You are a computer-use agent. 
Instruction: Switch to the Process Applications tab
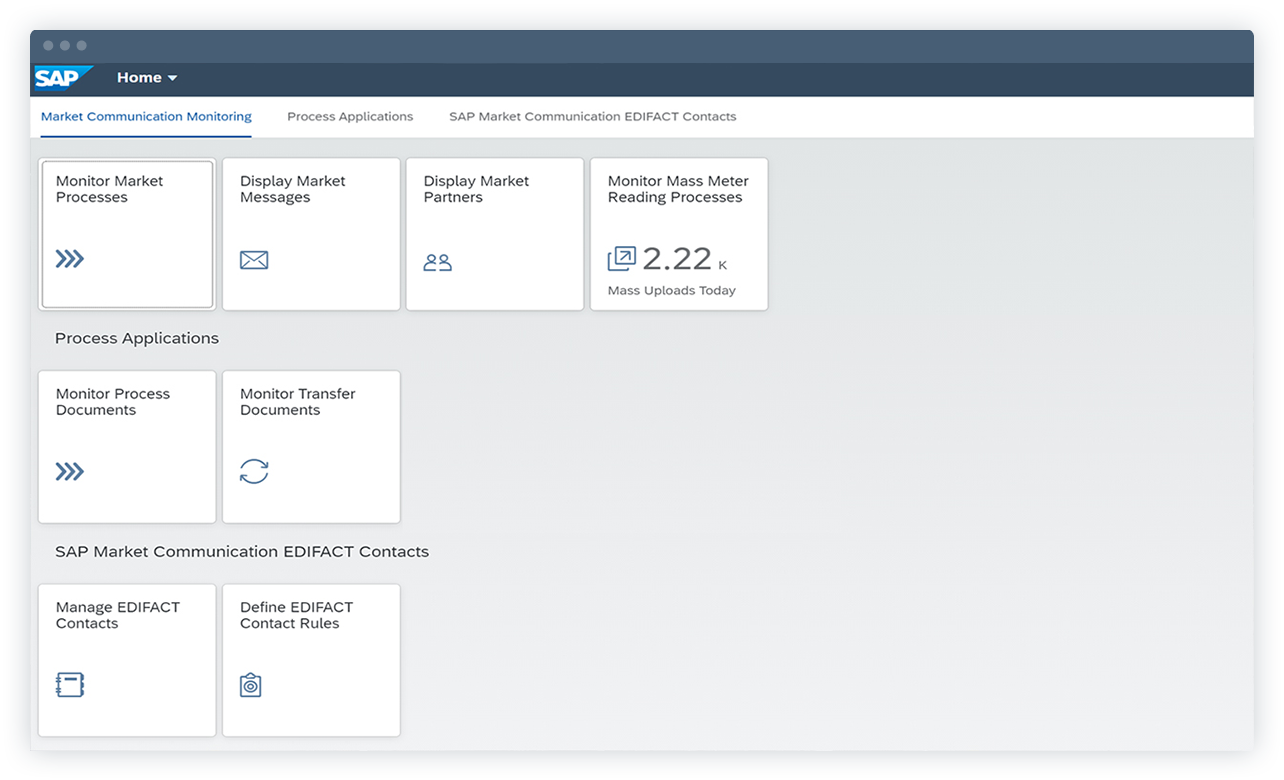pyautogui.click(x=350, y=116)
